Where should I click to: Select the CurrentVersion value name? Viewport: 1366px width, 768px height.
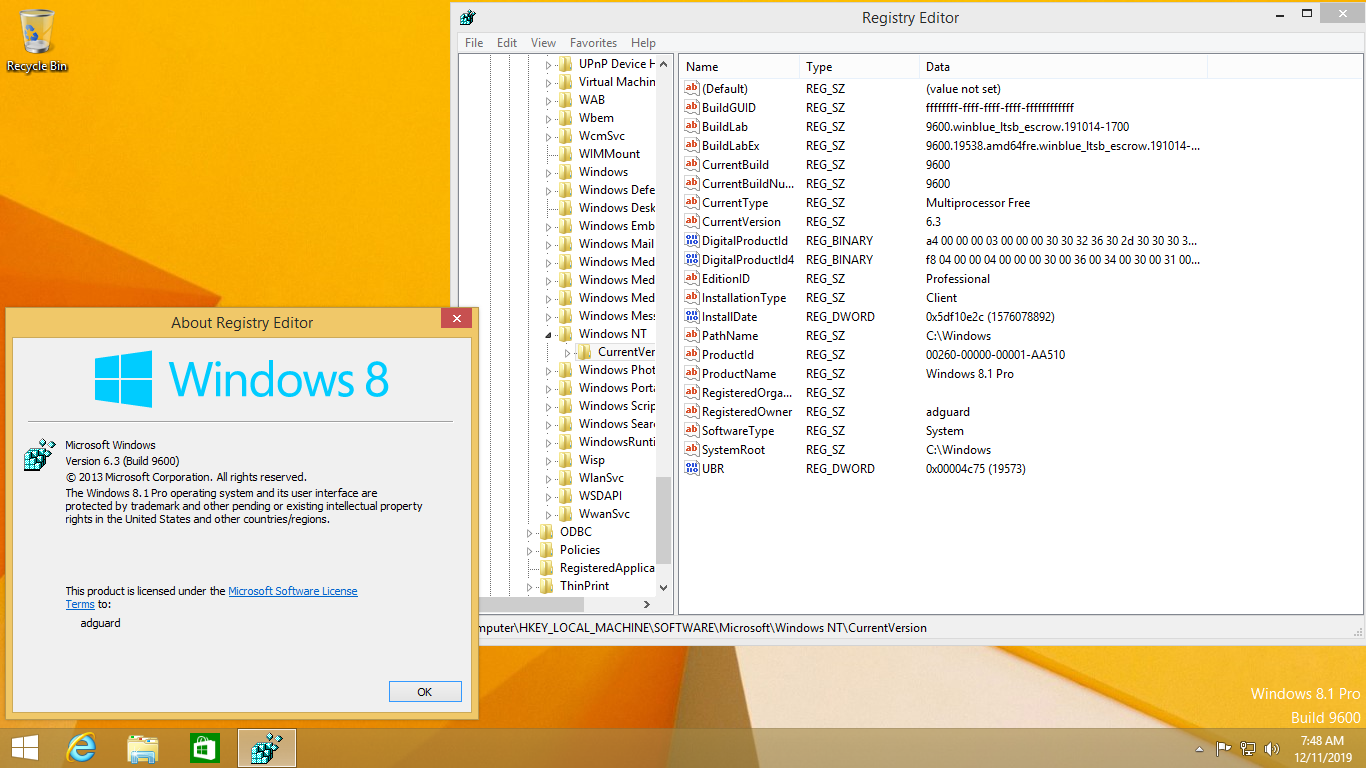pyautogui.click(x=741, y=222)
